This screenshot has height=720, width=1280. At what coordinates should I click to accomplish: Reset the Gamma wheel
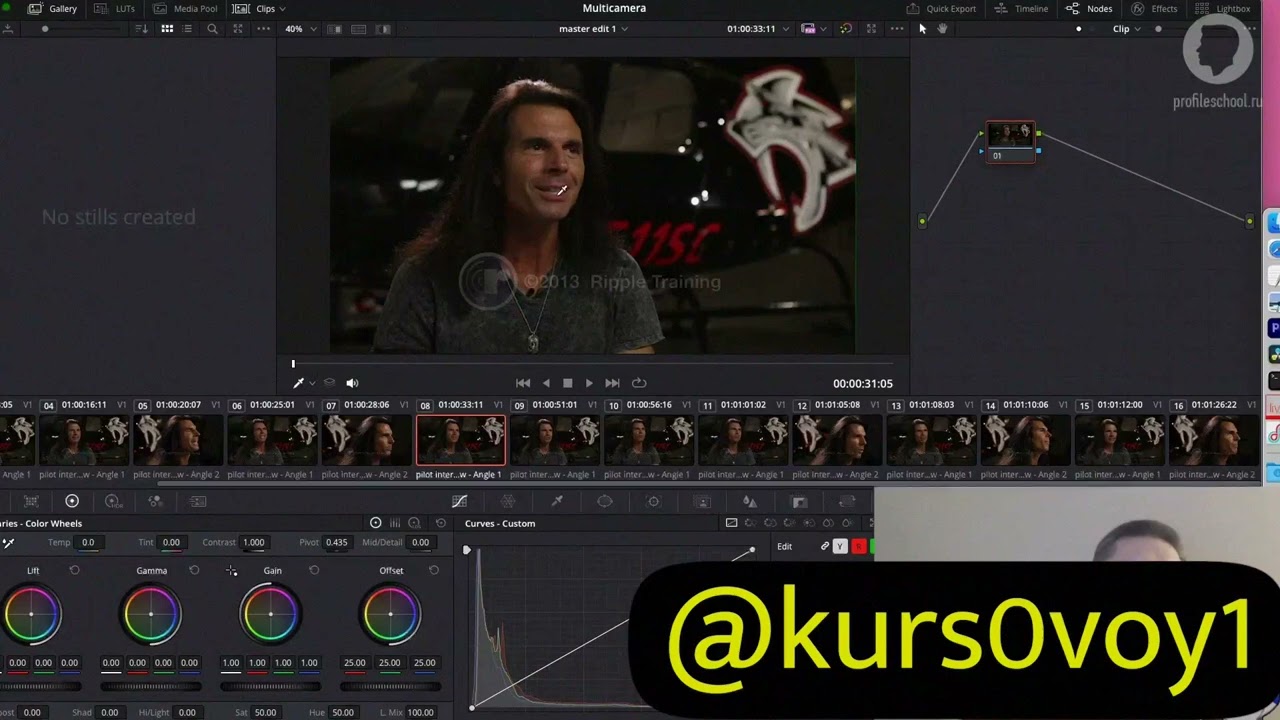(x=194, y=570)
